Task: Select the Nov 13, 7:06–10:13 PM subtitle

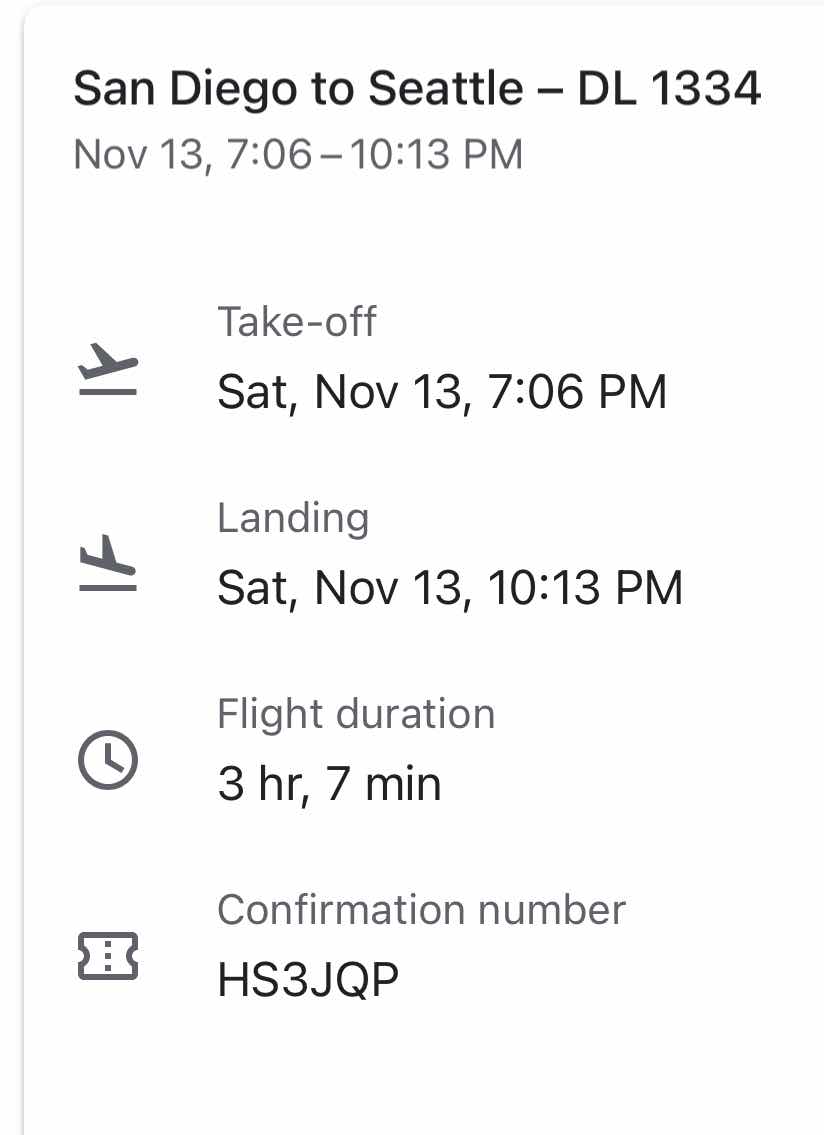Action: point(298,155)
